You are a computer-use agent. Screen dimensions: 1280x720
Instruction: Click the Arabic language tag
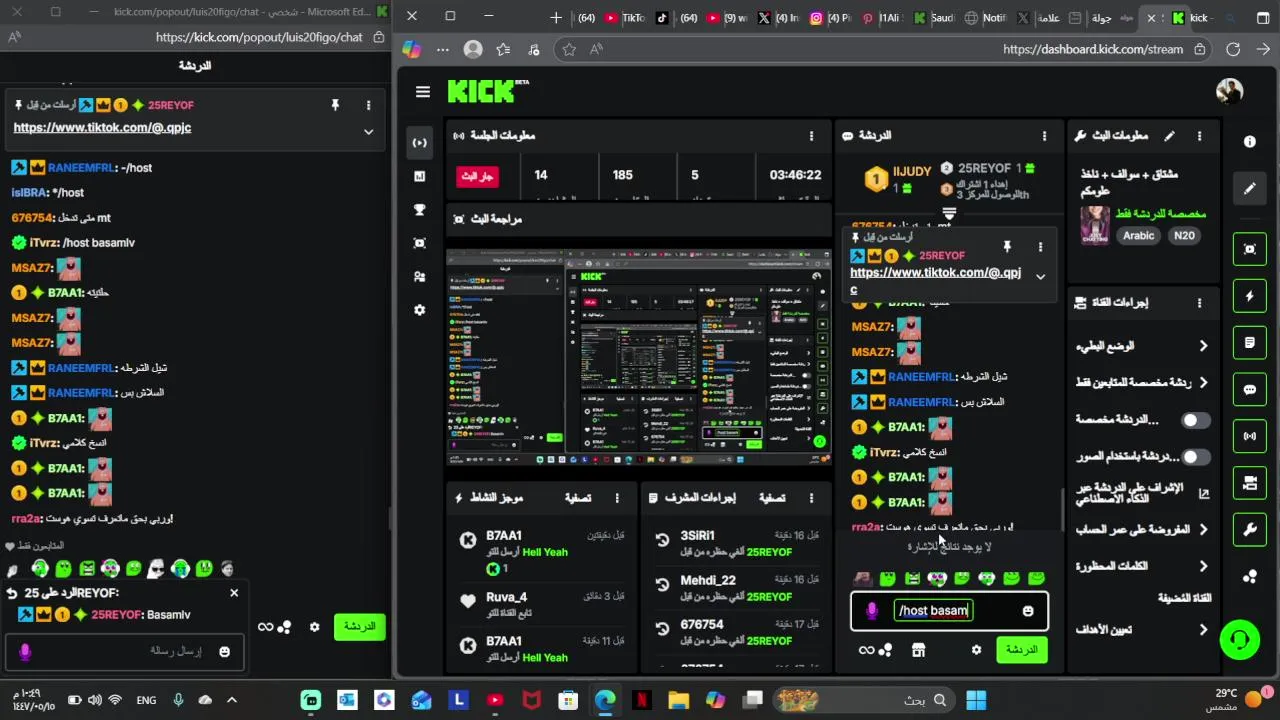[x=1138, y=236]
